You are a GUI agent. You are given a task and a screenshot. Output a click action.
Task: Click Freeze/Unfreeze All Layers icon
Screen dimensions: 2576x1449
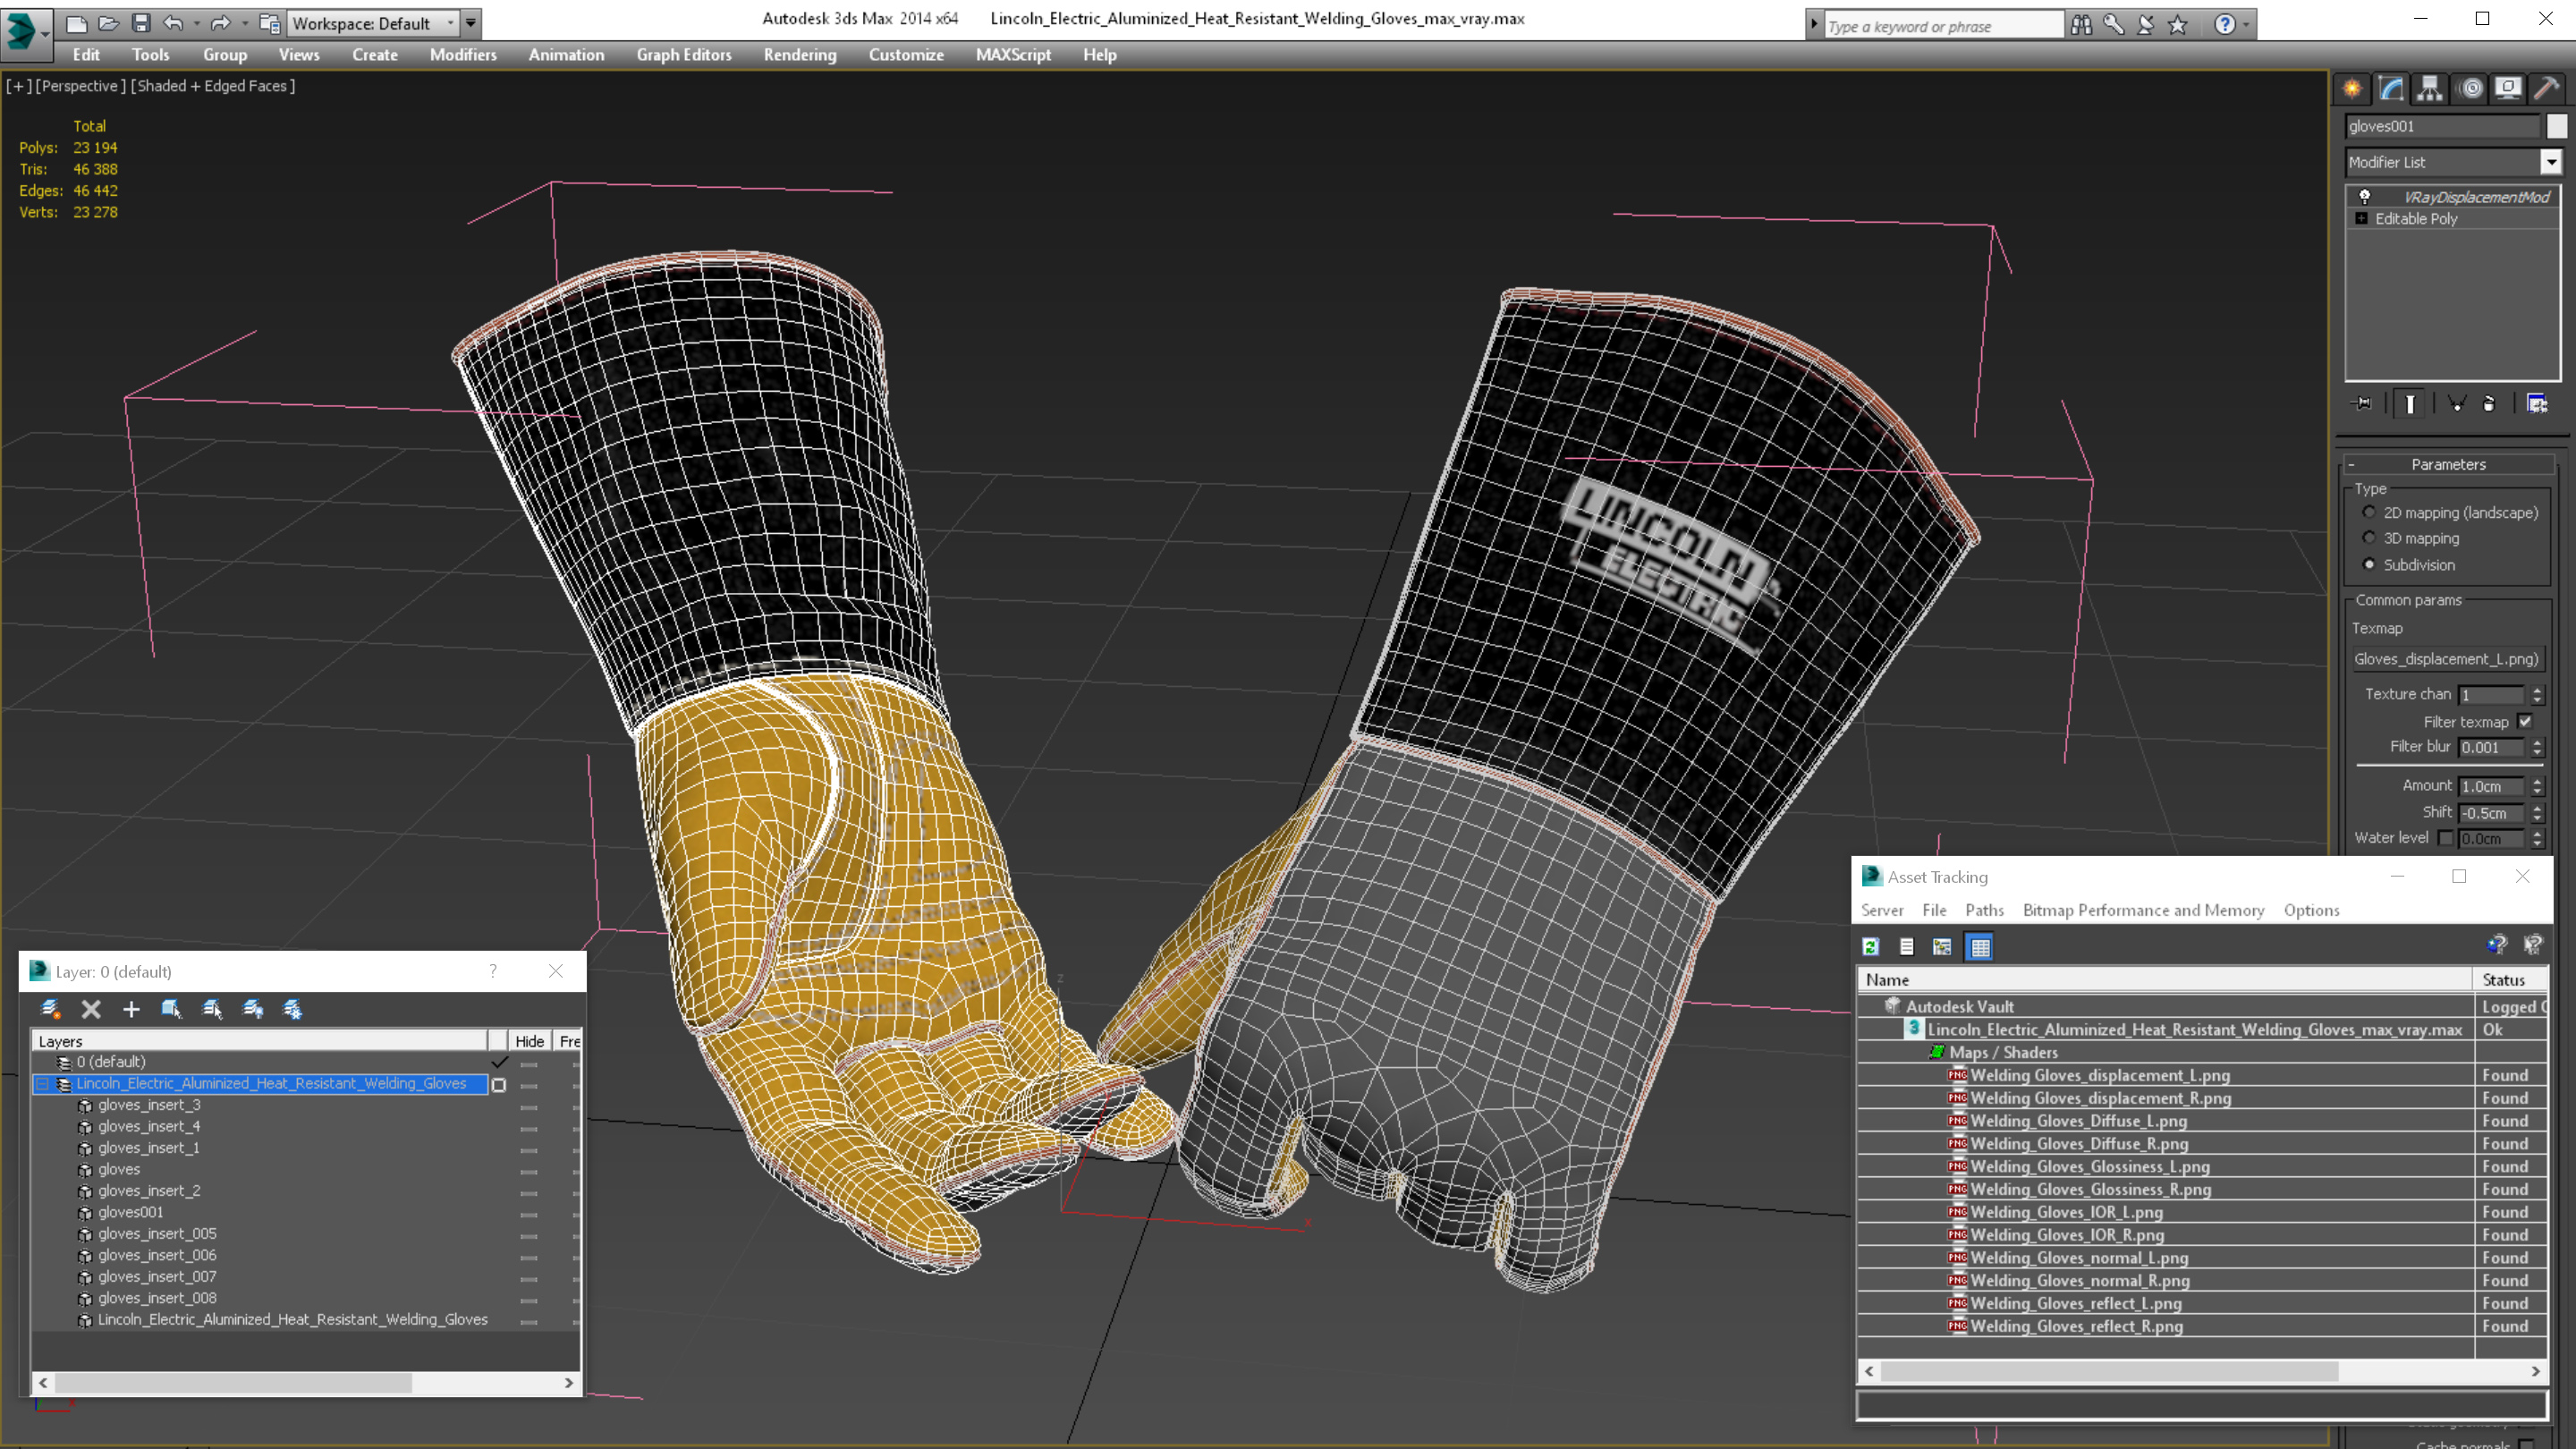click(293, 1009)
